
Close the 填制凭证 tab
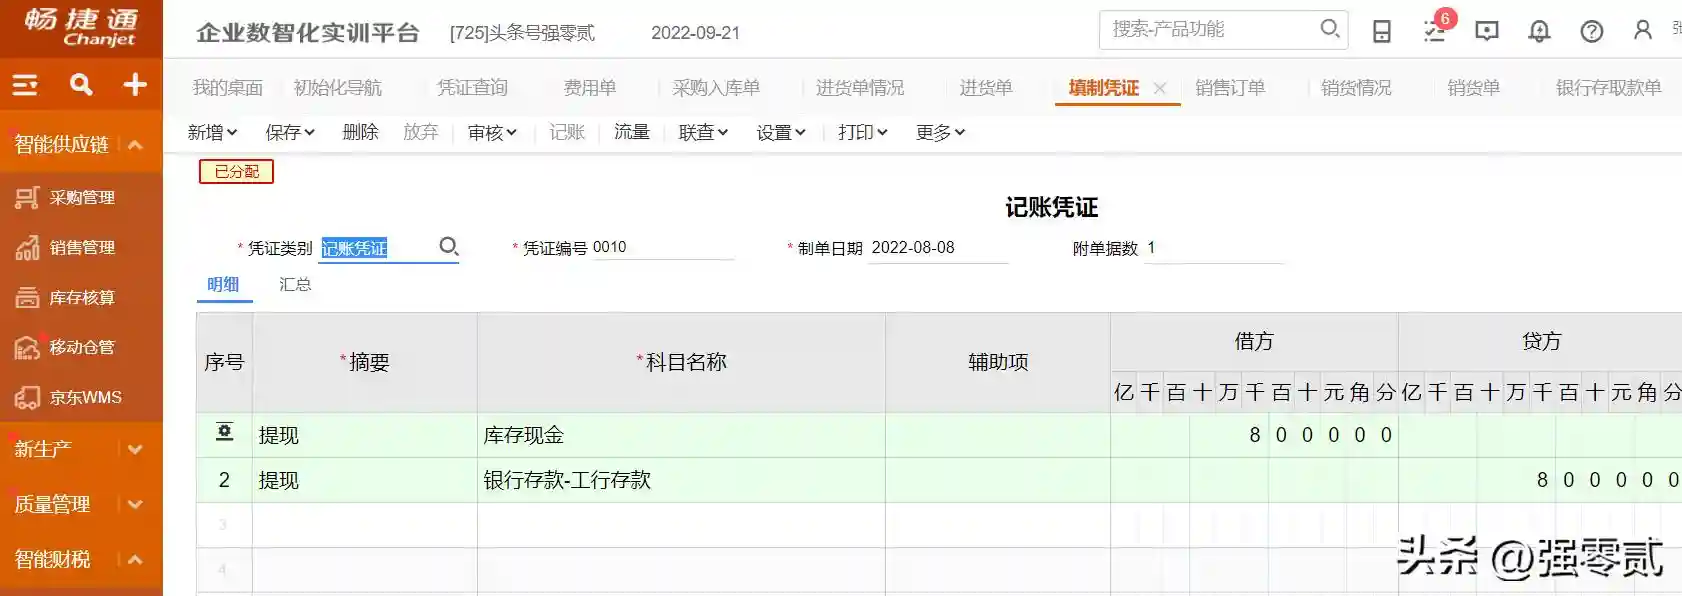[1160, 88]
